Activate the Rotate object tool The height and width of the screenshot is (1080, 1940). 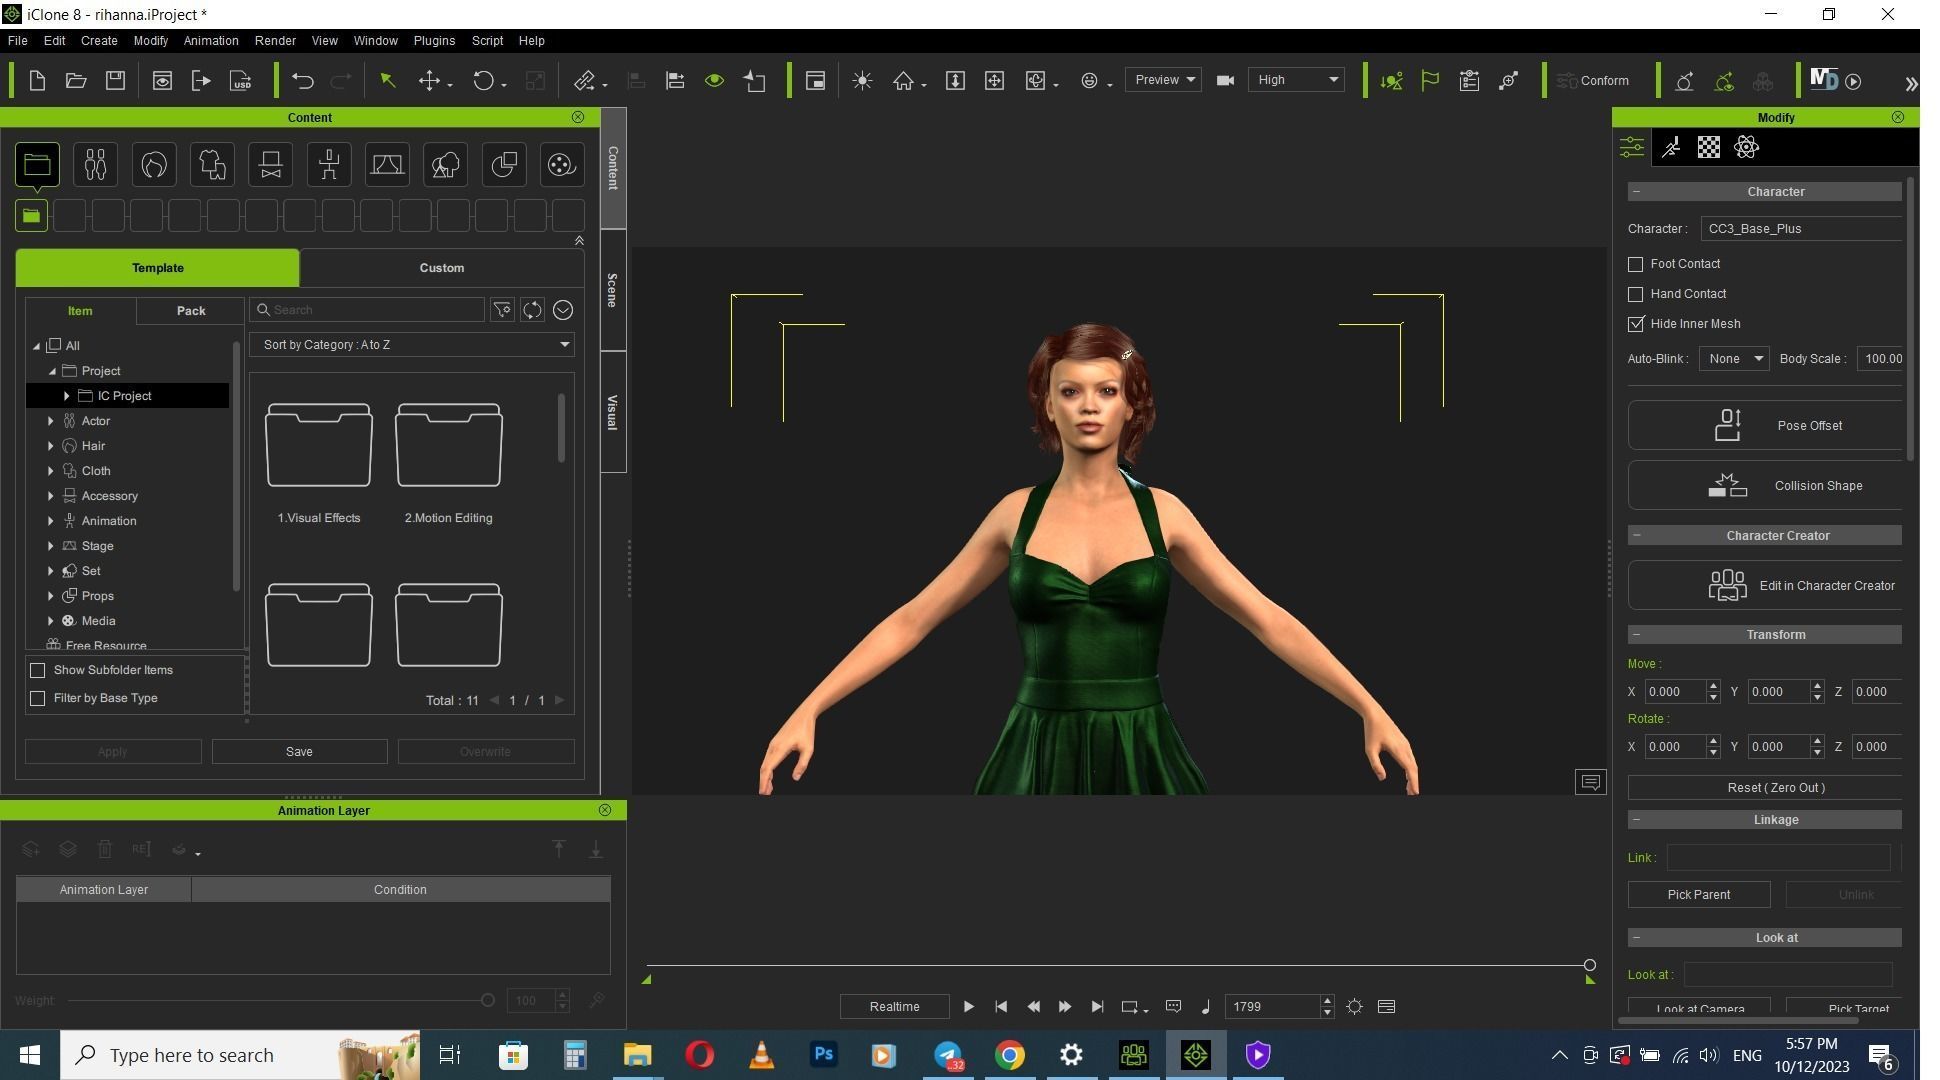tap(483, 81)
